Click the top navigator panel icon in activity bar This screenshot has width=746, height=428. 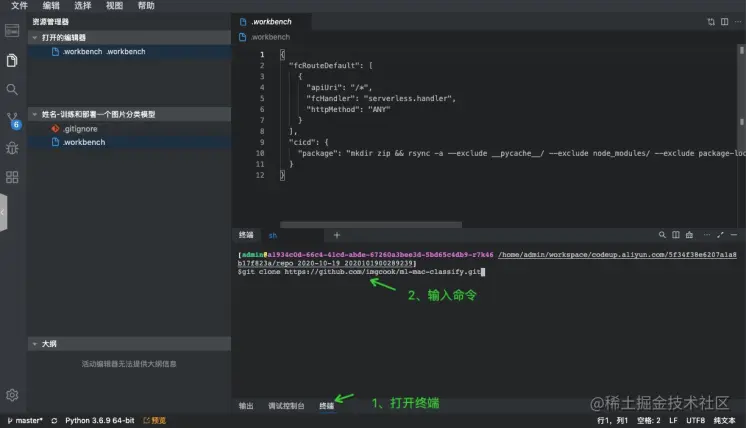click(12, 30)
